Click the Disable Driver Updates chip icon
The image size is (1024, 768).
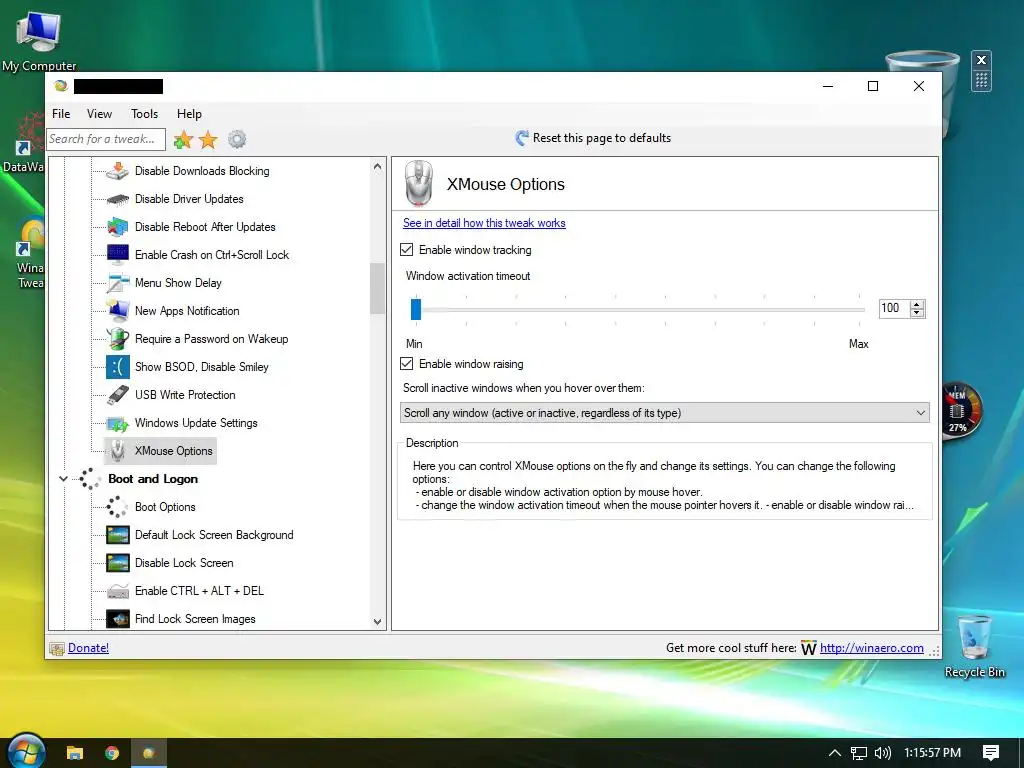point(118,199)
